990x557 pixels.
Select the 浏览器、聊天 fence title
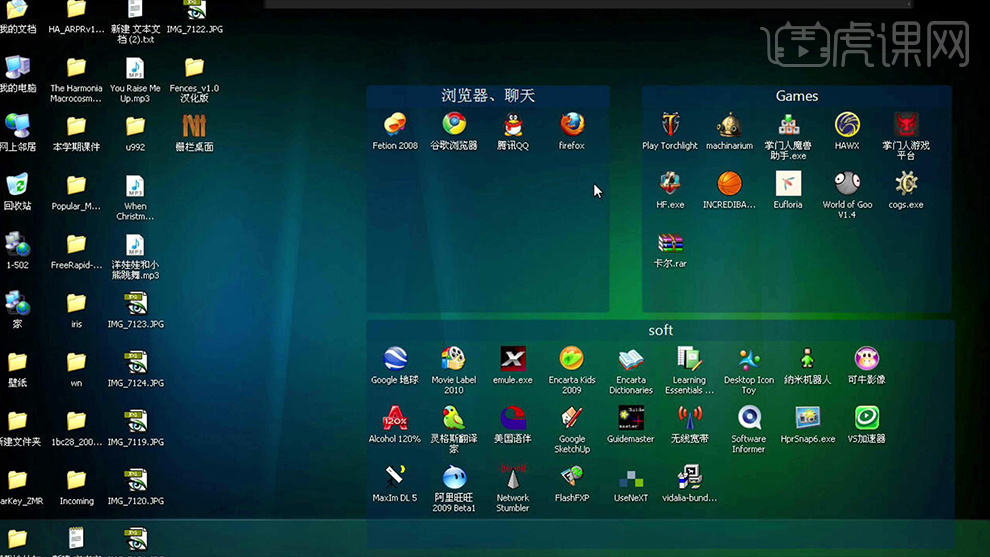(488, 95)
